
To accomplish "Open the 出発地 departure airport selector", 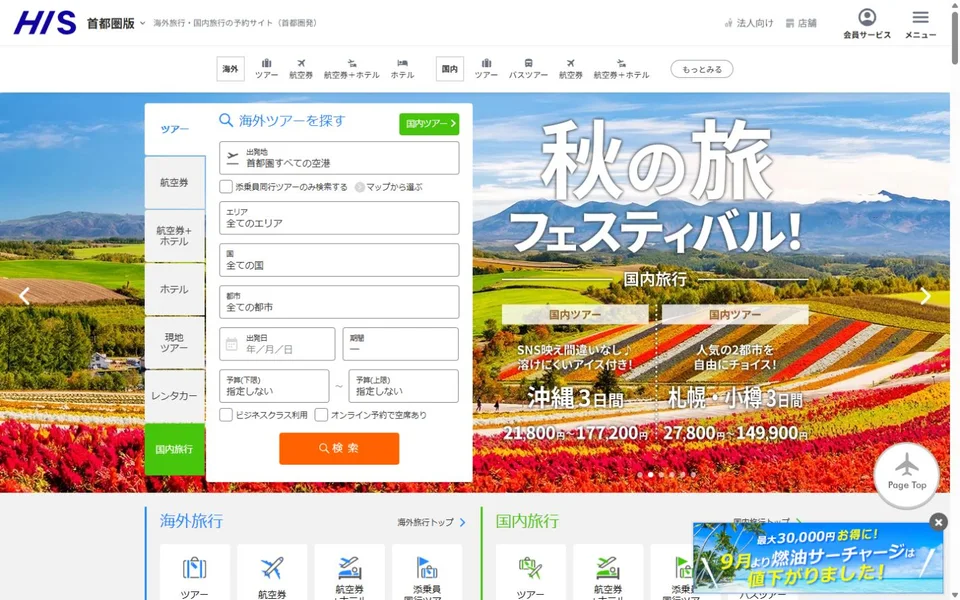I will [x=339, y=158].
